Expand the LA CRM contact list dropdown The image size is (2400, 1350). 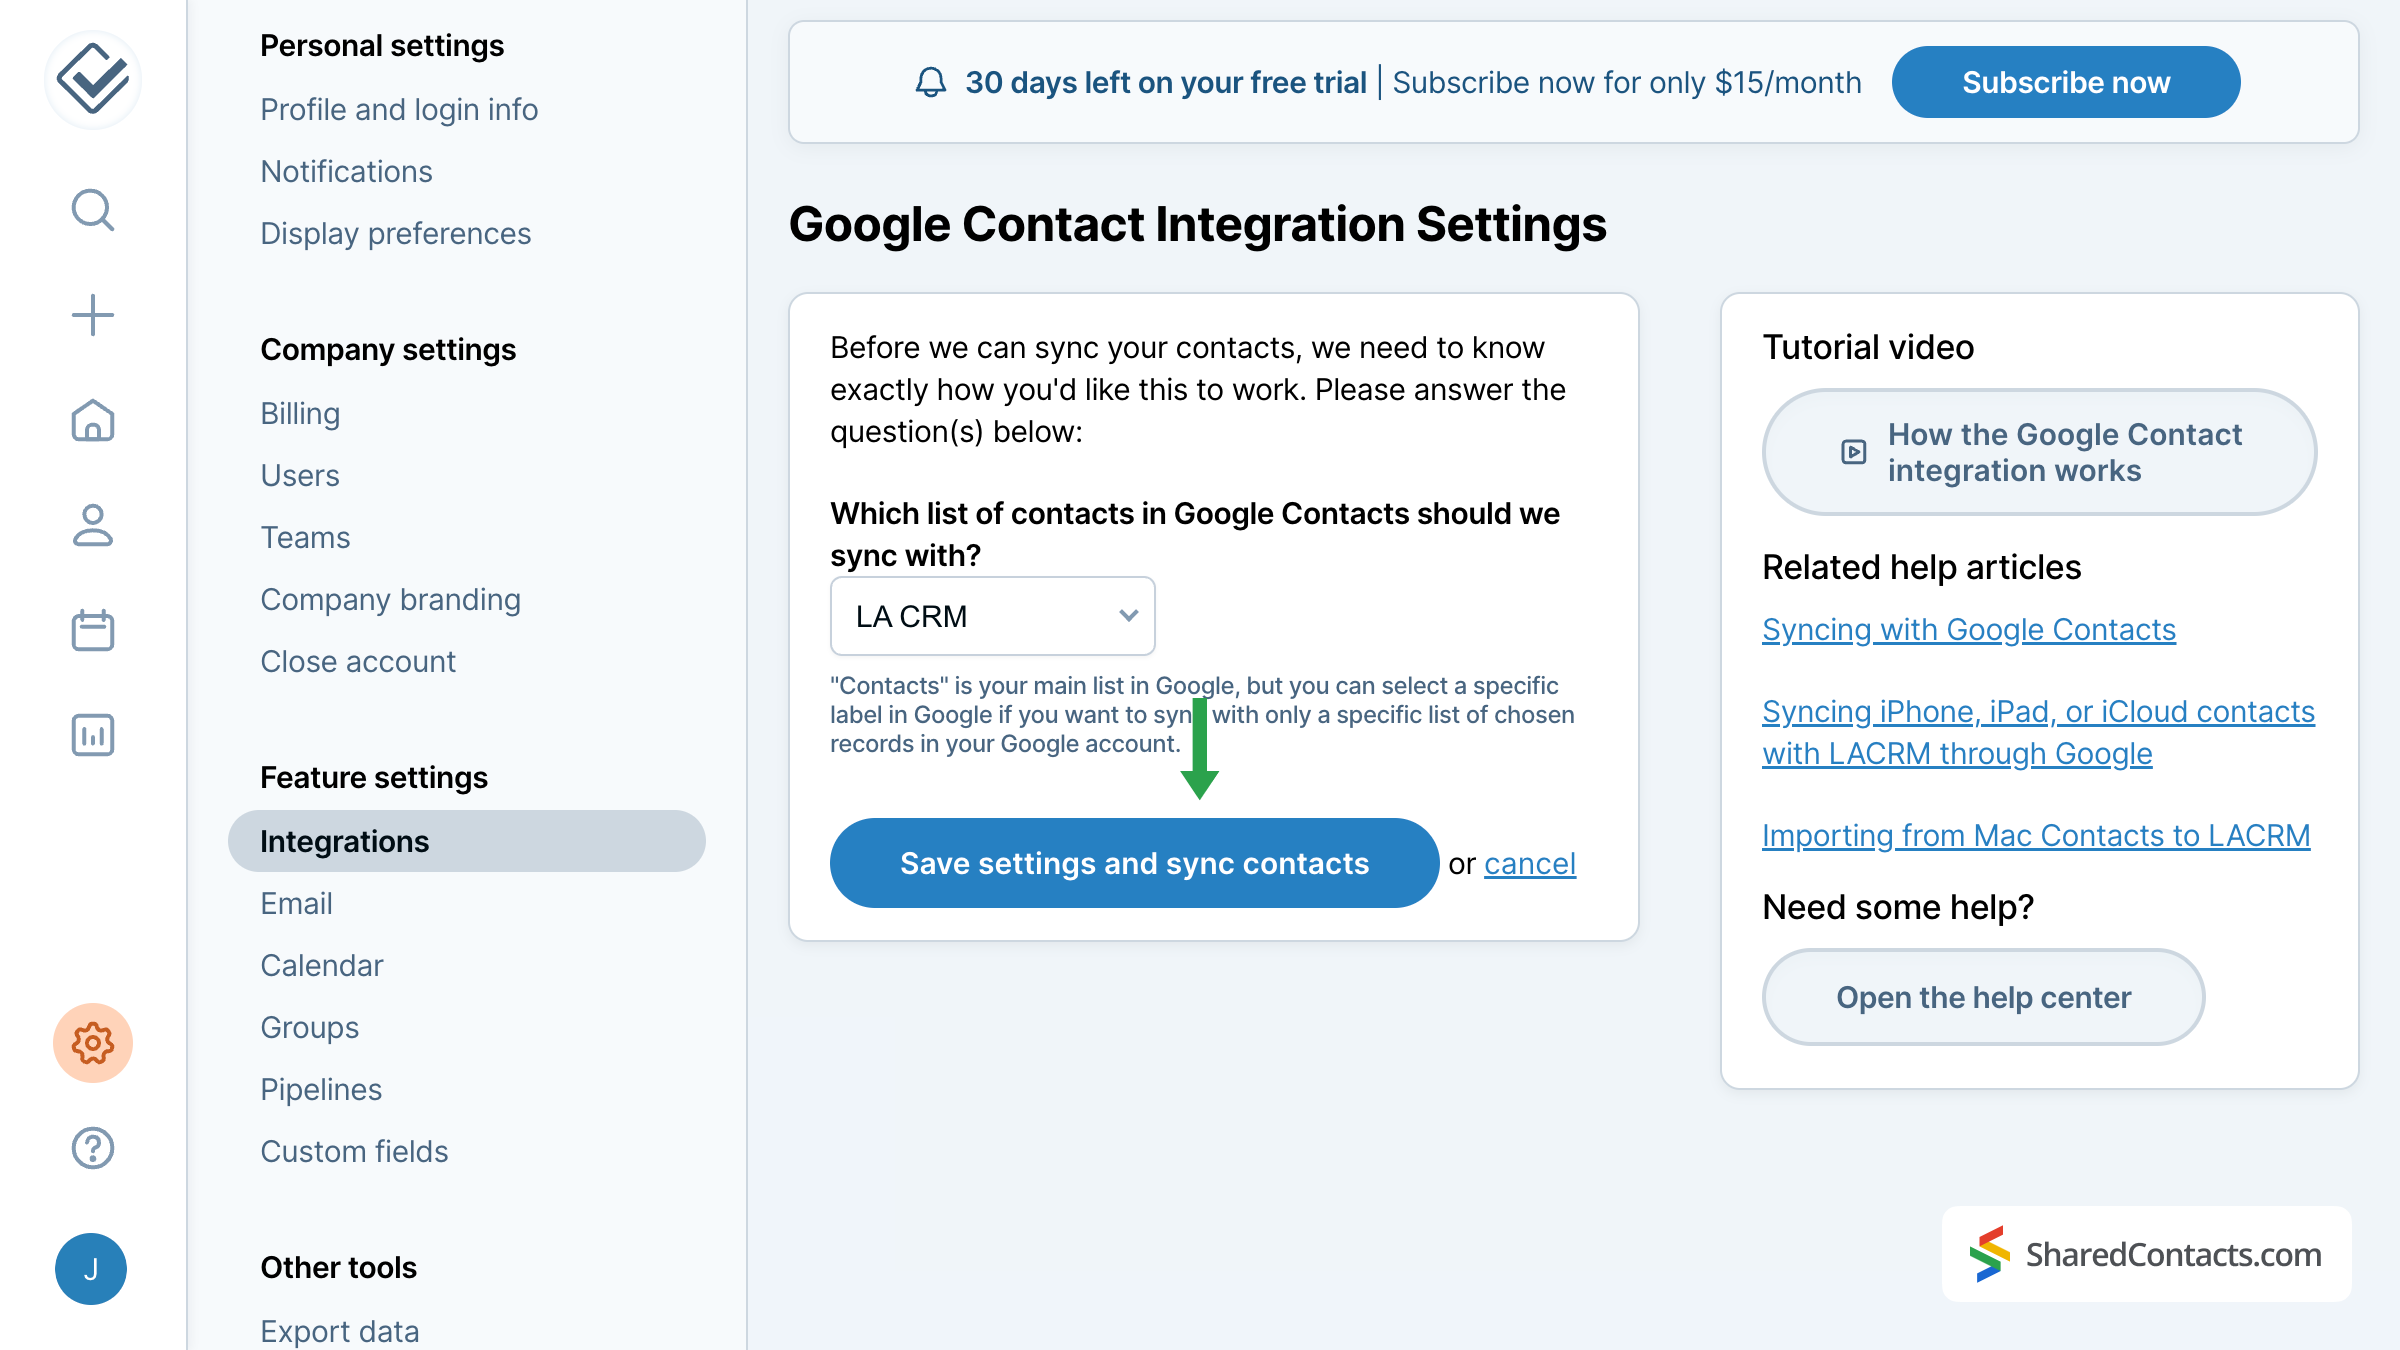click(x=992, y=616)
